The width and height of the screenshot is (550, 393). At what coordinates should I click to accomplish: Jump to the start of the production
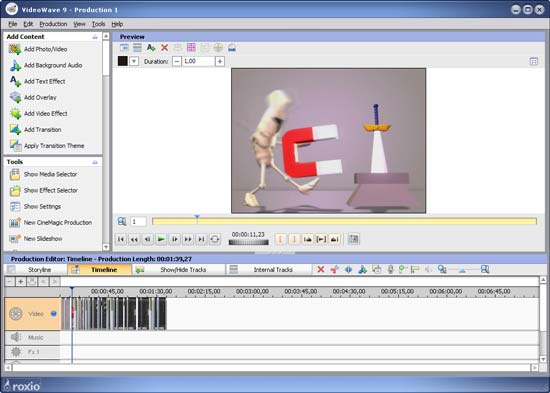tap(121, 239)
